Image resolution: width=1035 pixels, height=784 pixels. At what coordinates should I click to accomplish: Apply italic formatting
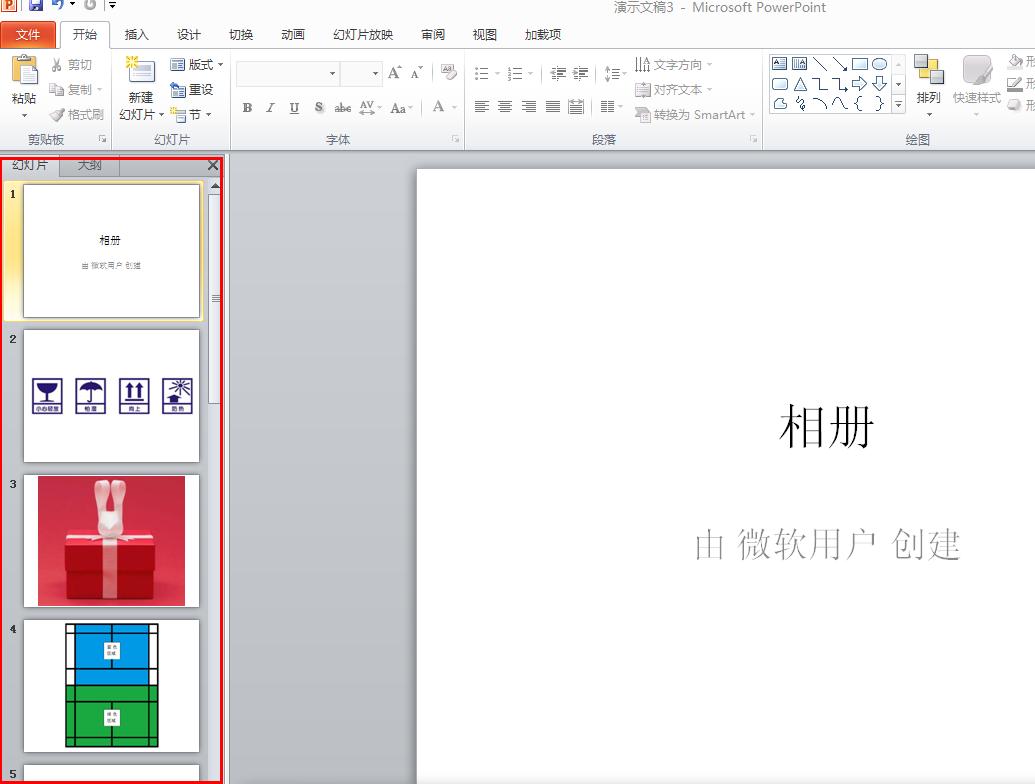point(270,107)
